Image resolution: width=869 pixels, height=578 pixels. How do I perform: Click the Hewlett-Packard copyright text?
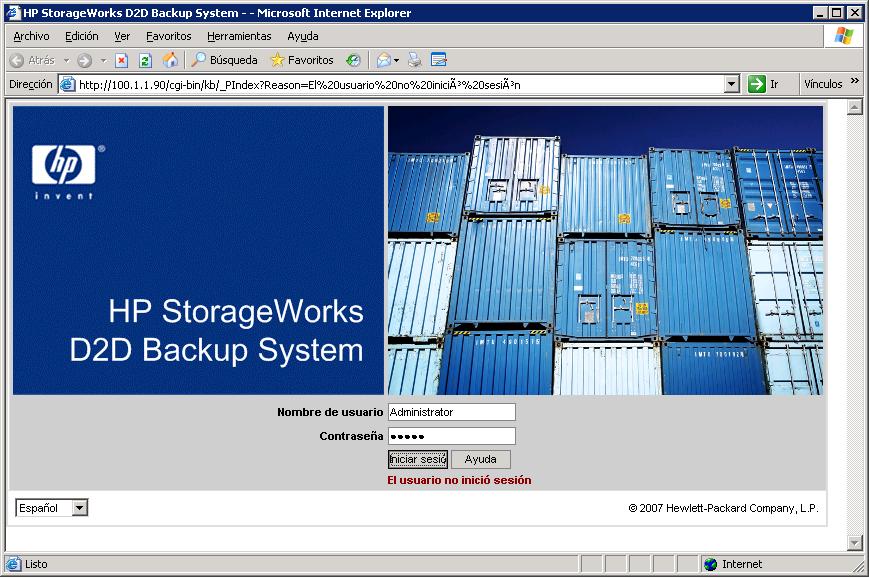723,508
